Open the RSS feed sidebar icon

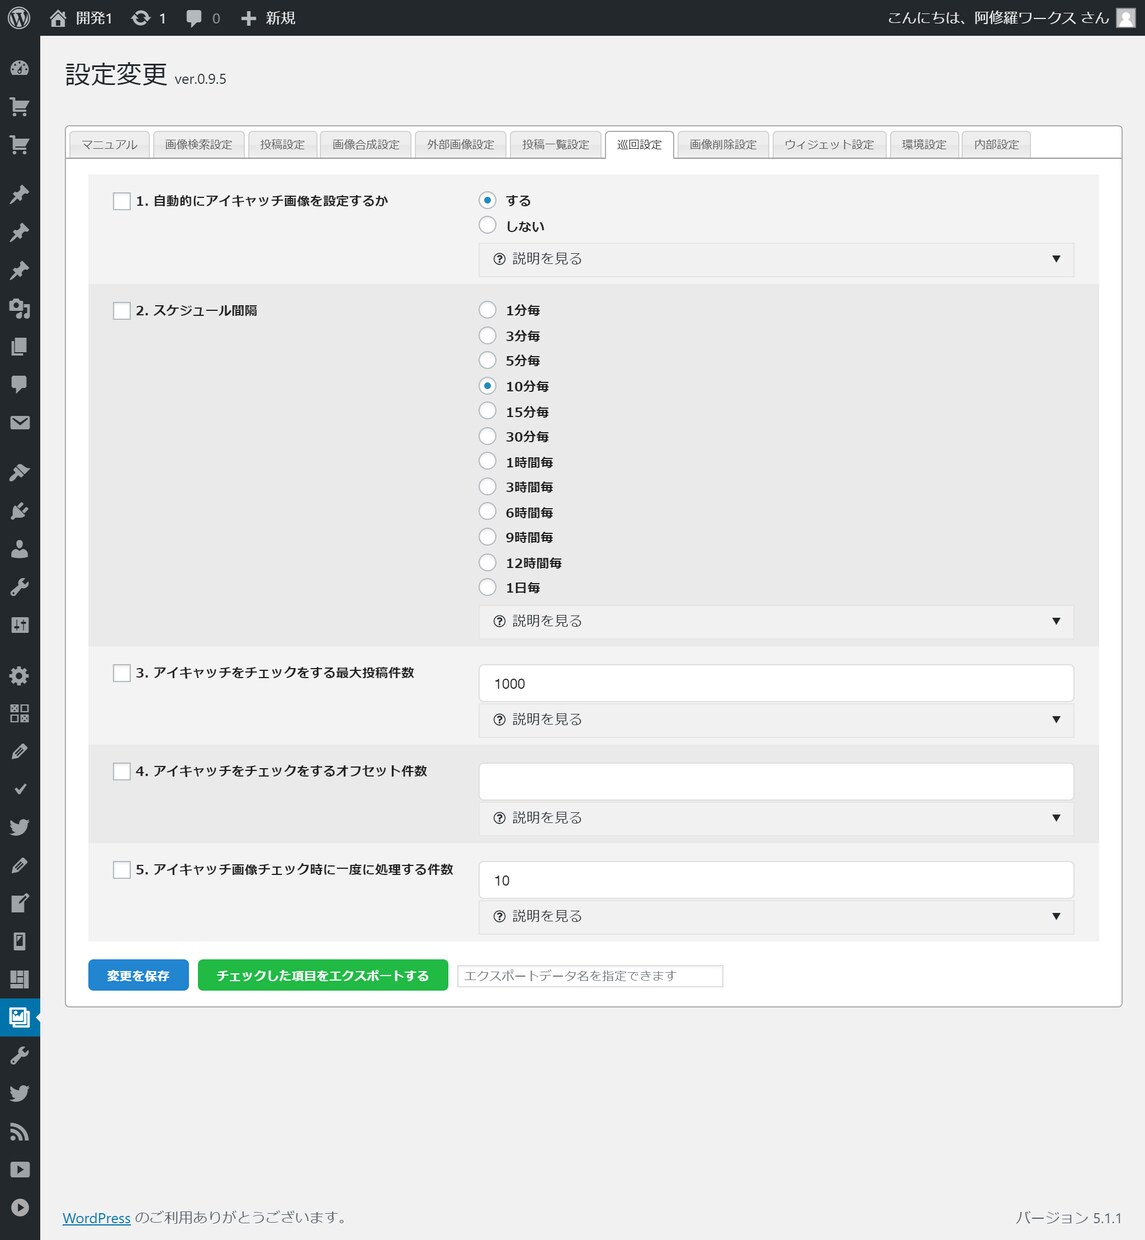tap(19, 1131)
